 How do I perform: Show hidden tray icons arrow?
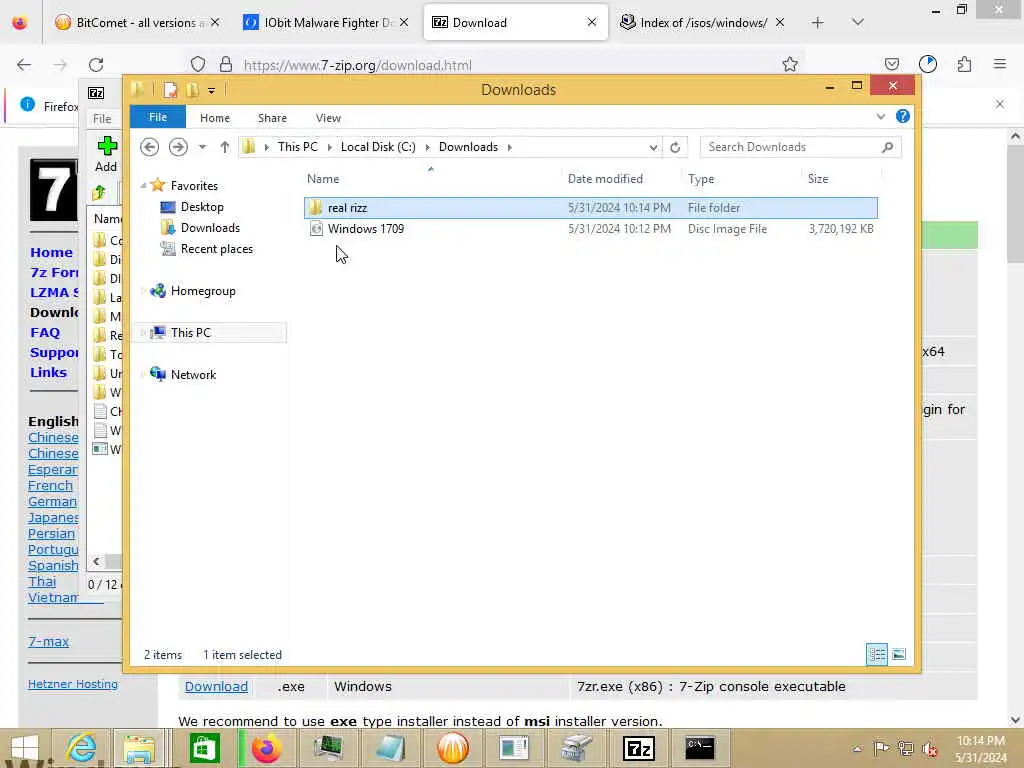[x=857, y=749]
